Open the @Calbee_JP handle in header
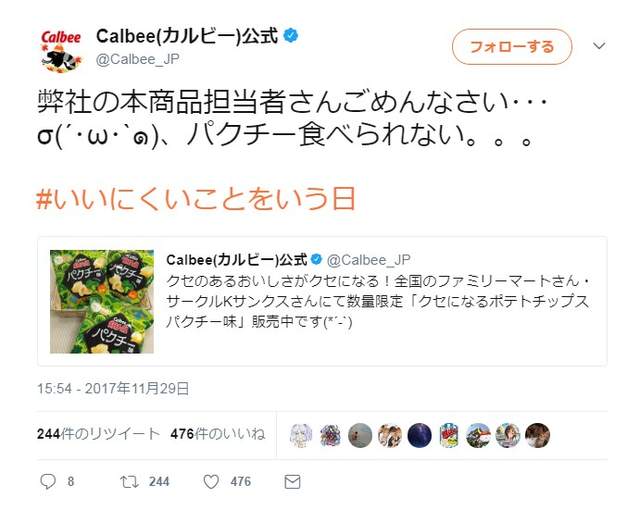The width and height of the screenshot is (640, 510). click(138, 59)
